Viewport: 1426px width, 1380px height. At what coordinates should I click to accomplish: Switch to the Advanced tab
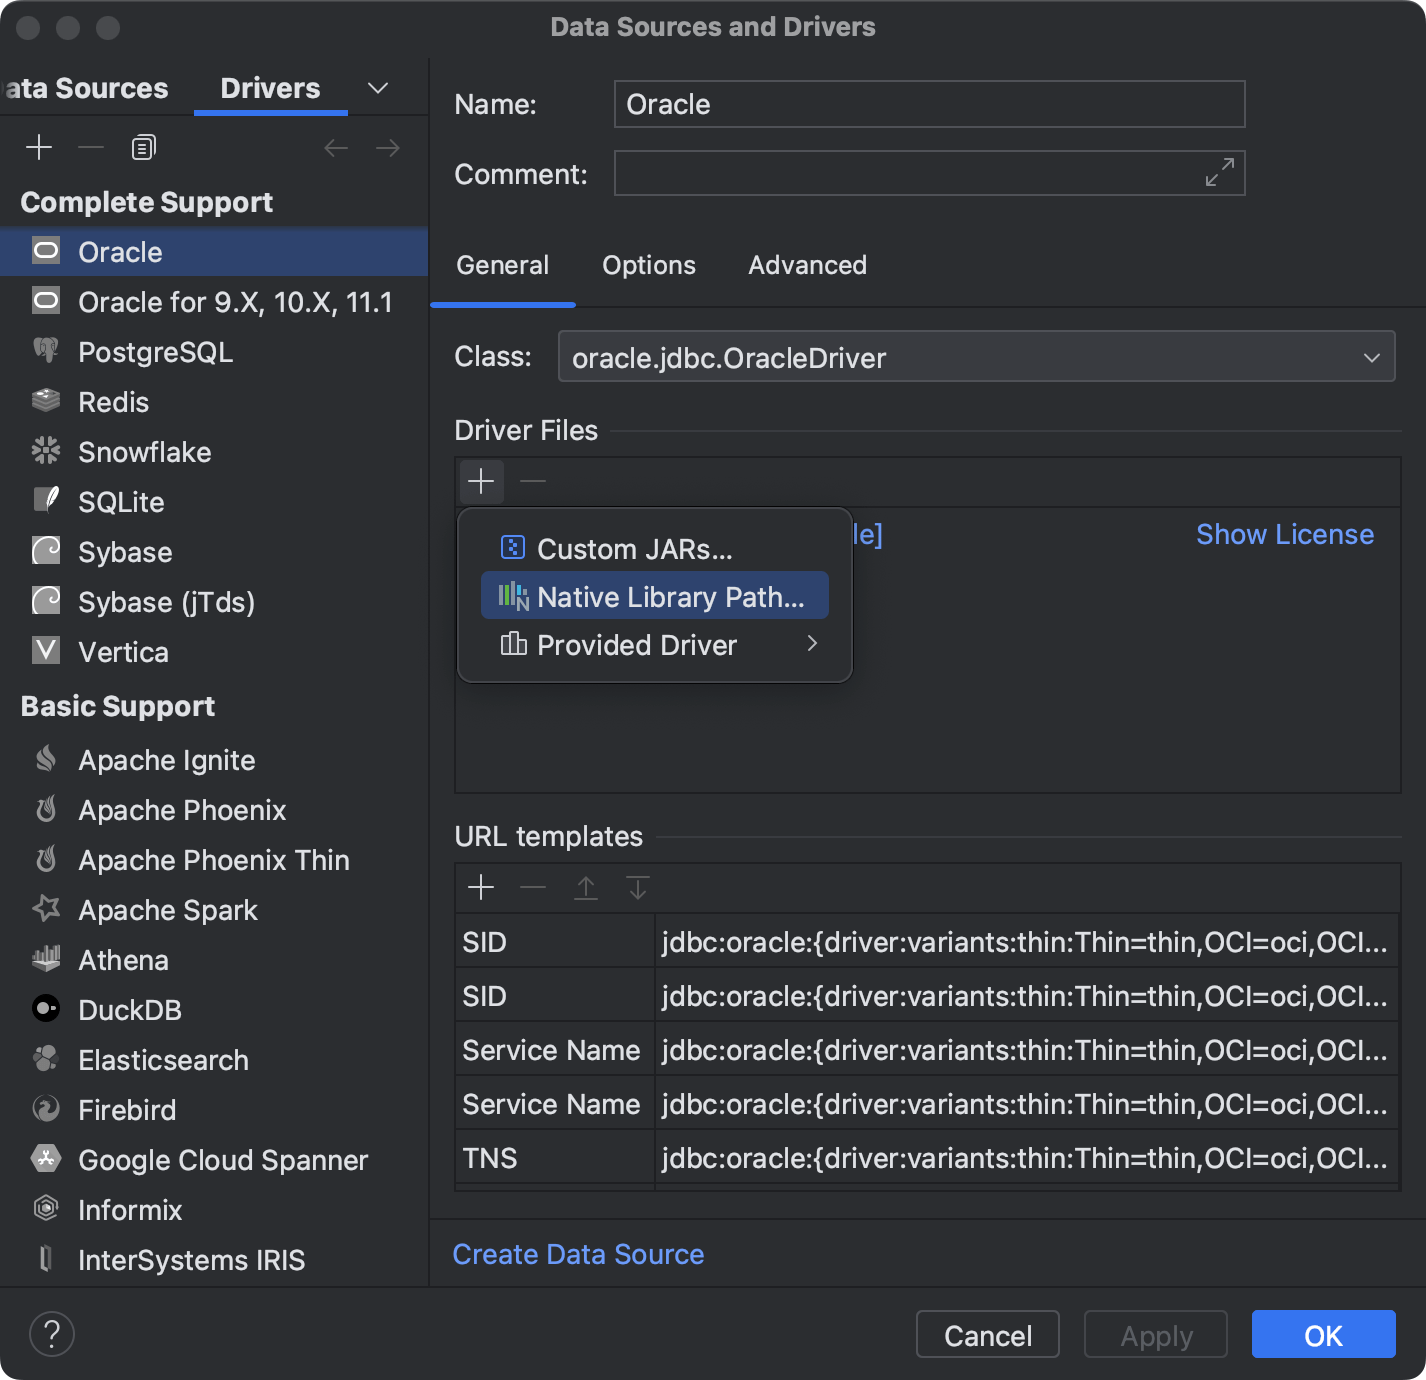pyautogui.click(x=806, y=265)
